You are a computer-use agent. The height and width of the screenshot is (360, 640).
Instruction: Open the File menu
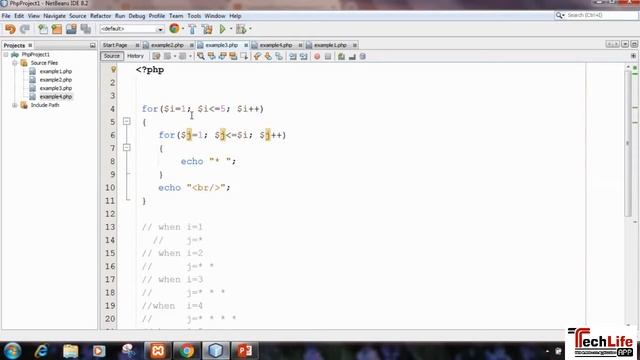pos(6,16)
